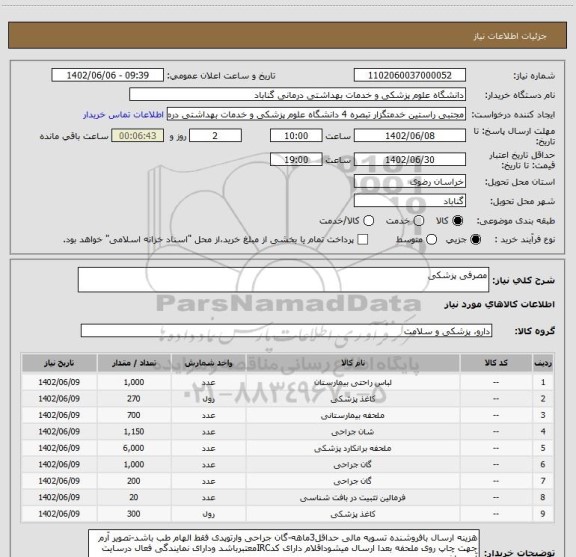Click unit رول in row 2
The height and width of the screenshot is (557, 576).
tap(208, 399)
